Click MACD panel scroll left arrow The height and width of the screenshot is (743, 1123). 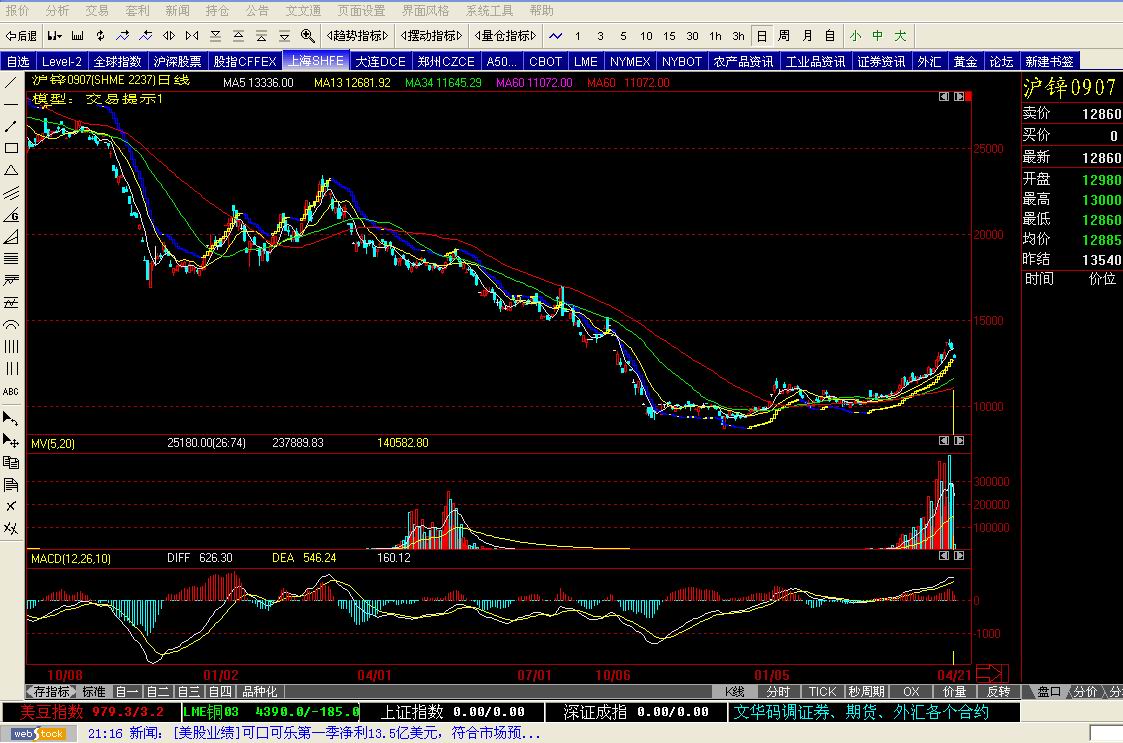(944, 555)
